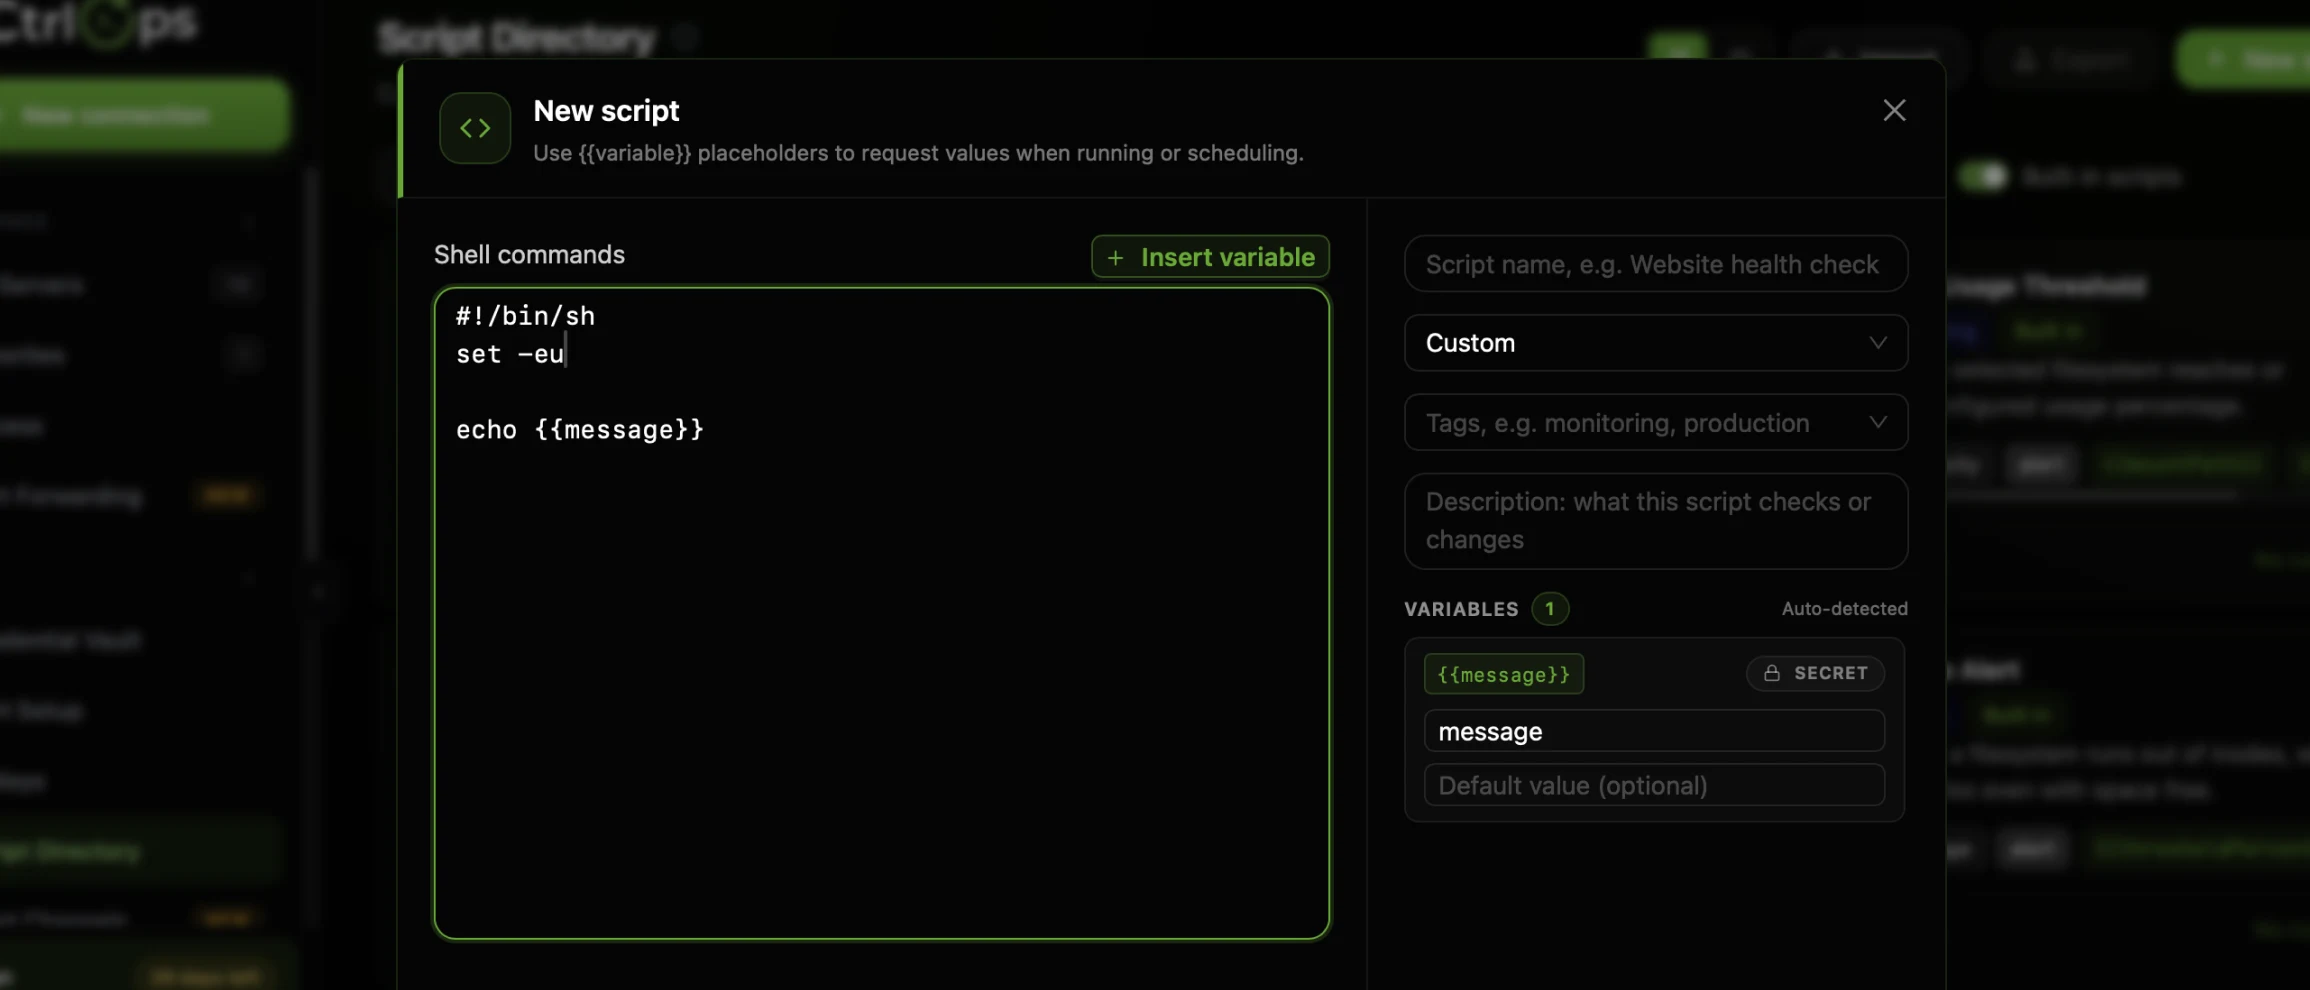Click the Insert variable button

point(1210,257)
